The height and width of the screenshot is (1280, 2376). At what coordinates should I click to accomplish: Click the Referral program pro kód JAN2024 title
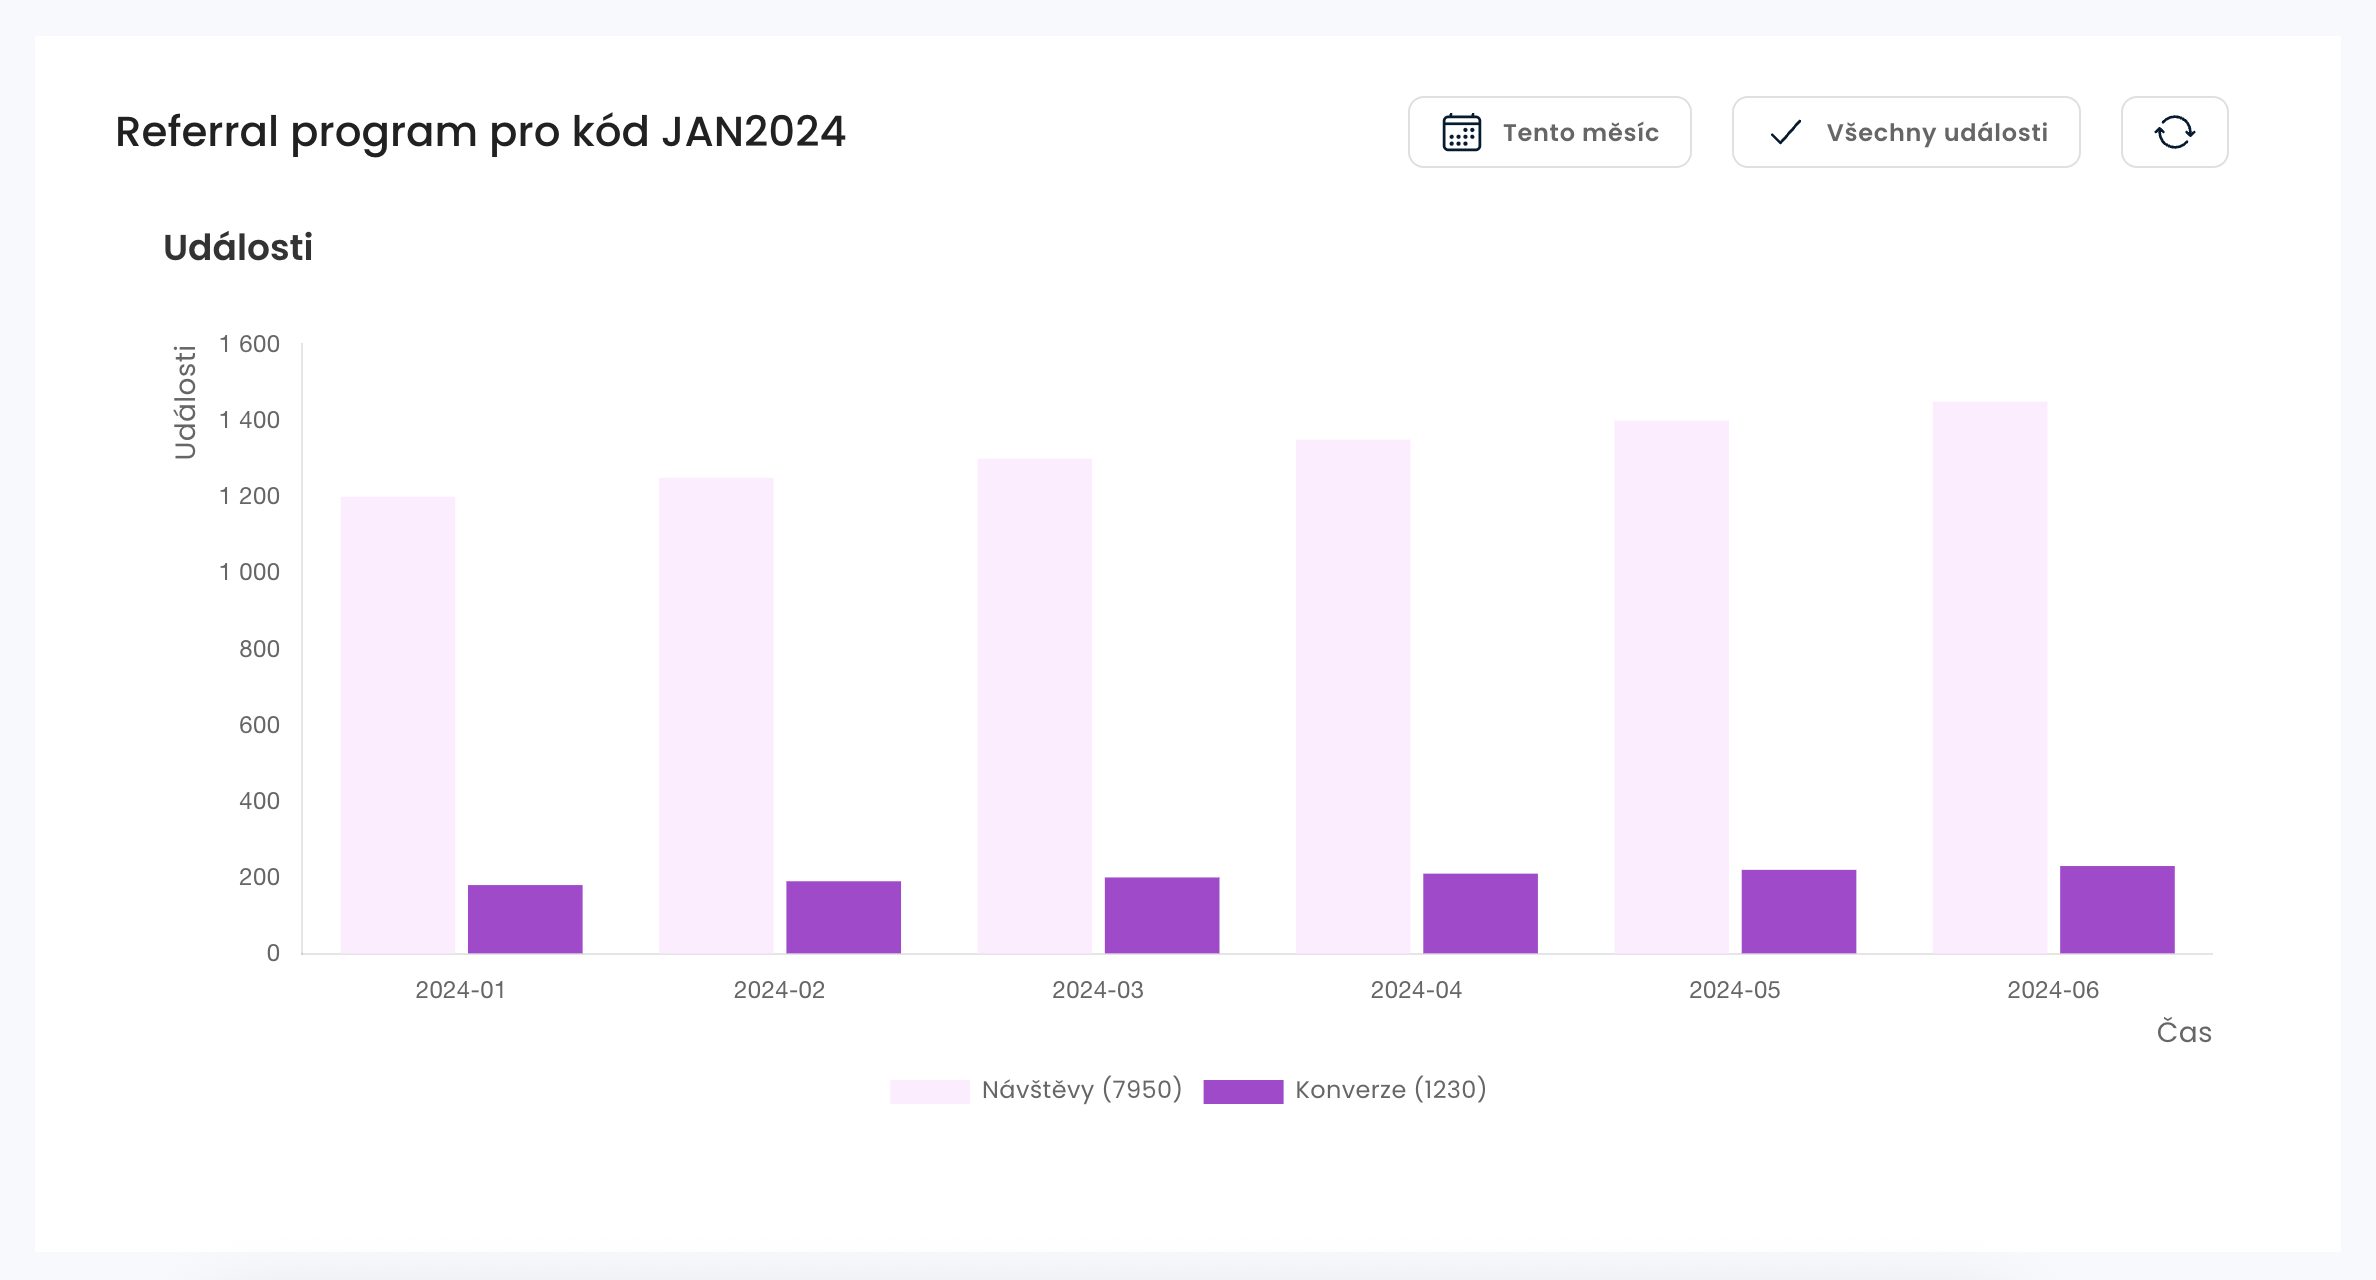coord(480,132)
